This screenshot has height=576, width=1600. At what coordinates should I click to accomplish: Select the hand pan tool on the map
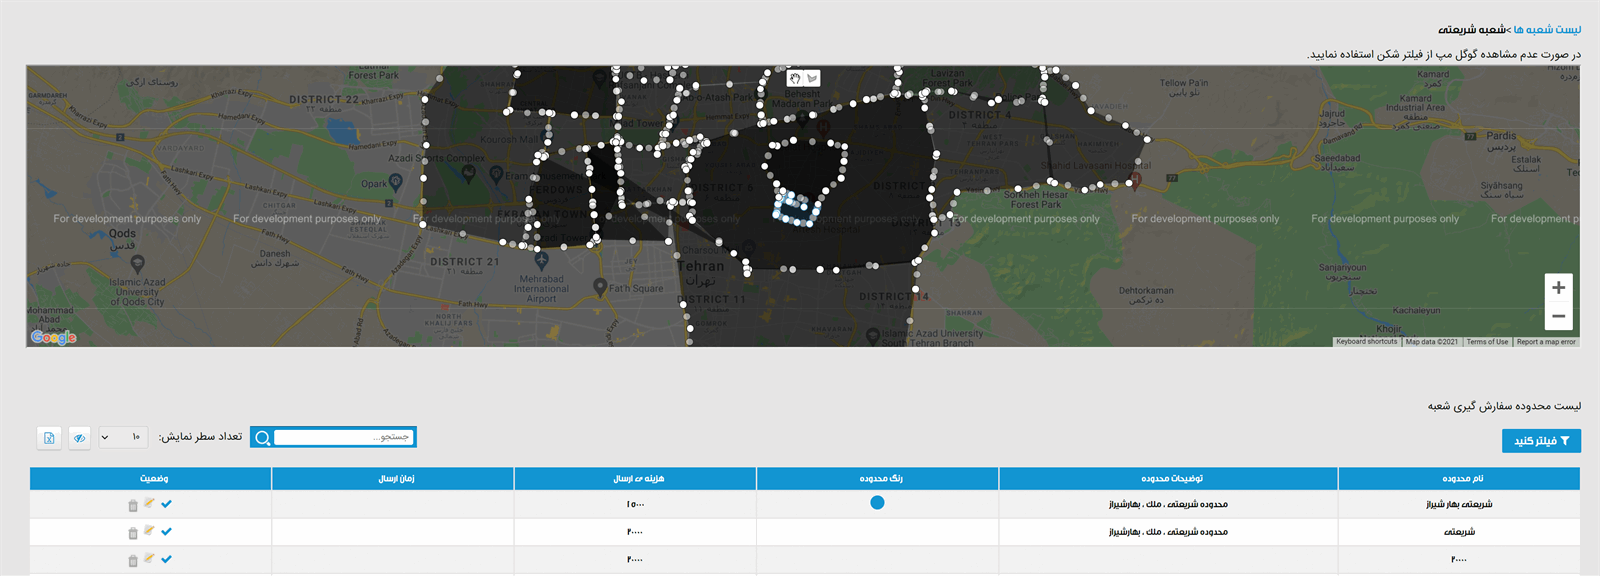click(795, 78)
